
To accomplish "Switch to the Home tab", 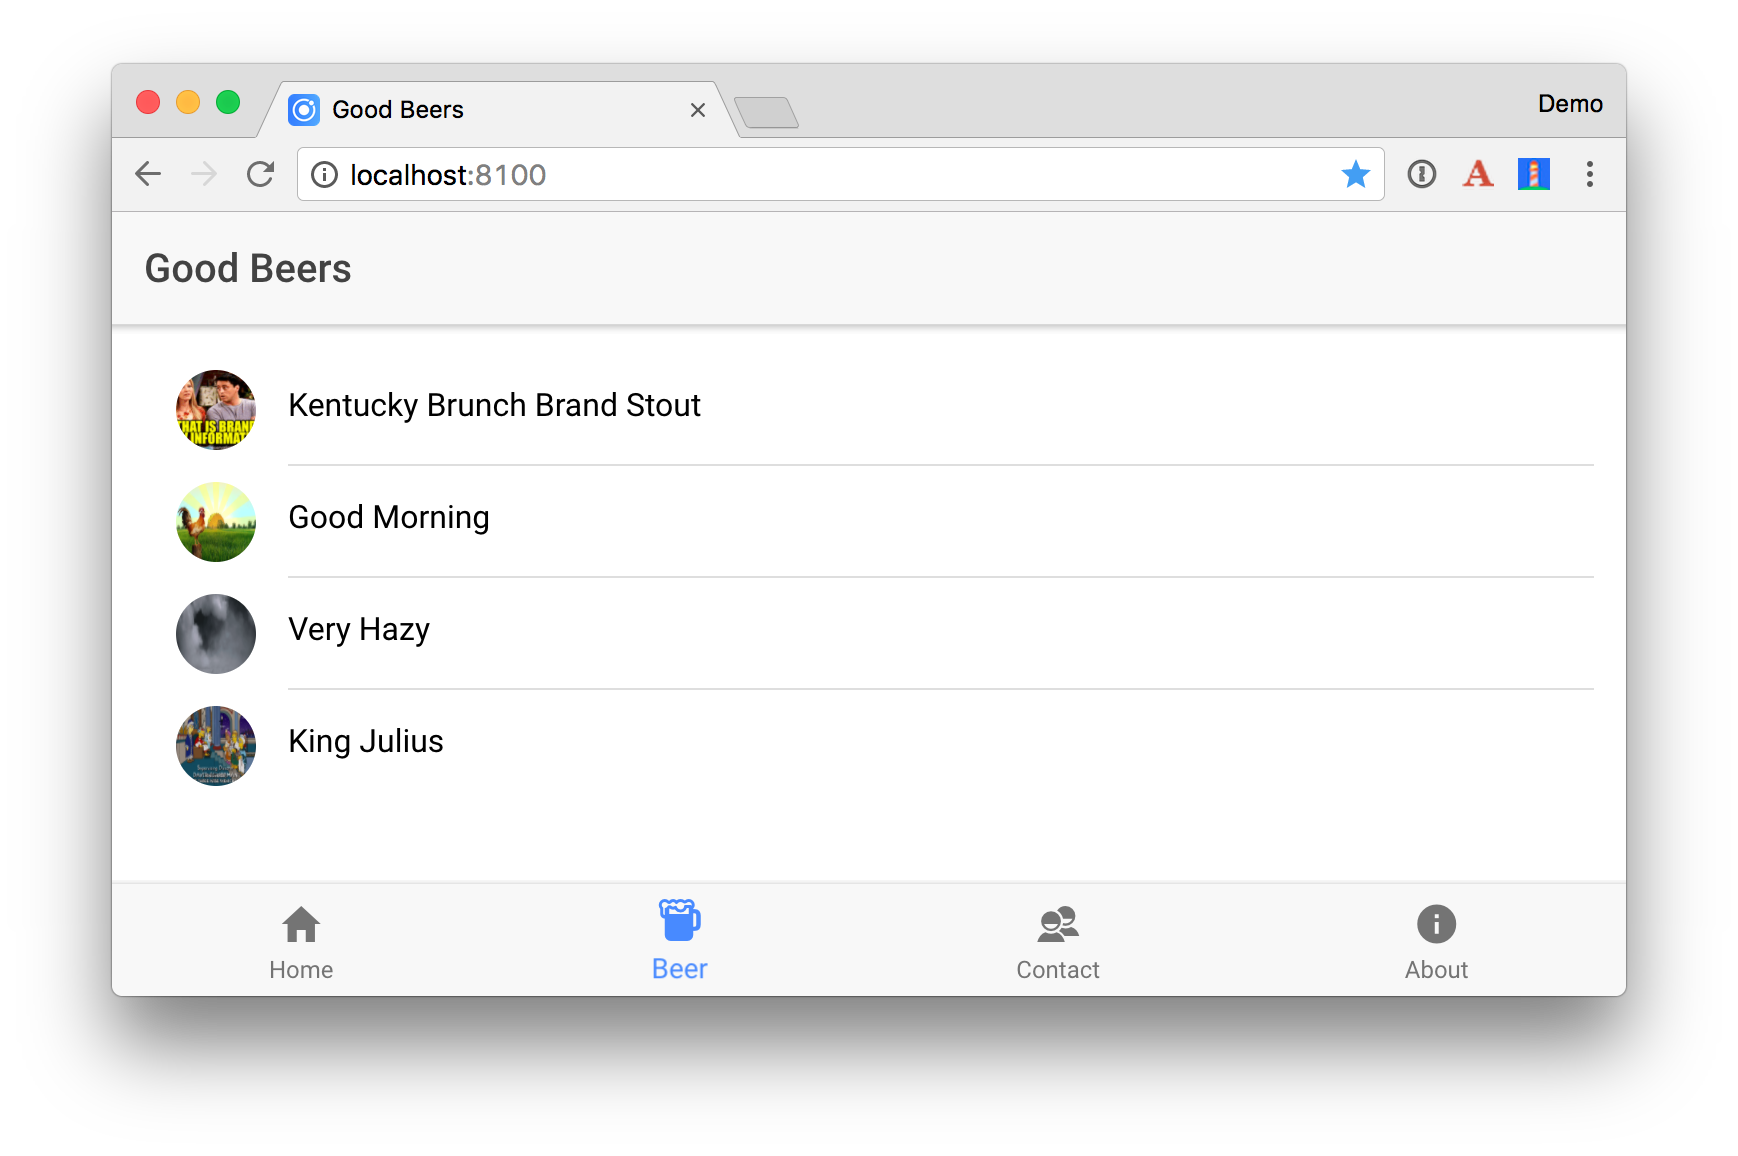I will 301,940.
